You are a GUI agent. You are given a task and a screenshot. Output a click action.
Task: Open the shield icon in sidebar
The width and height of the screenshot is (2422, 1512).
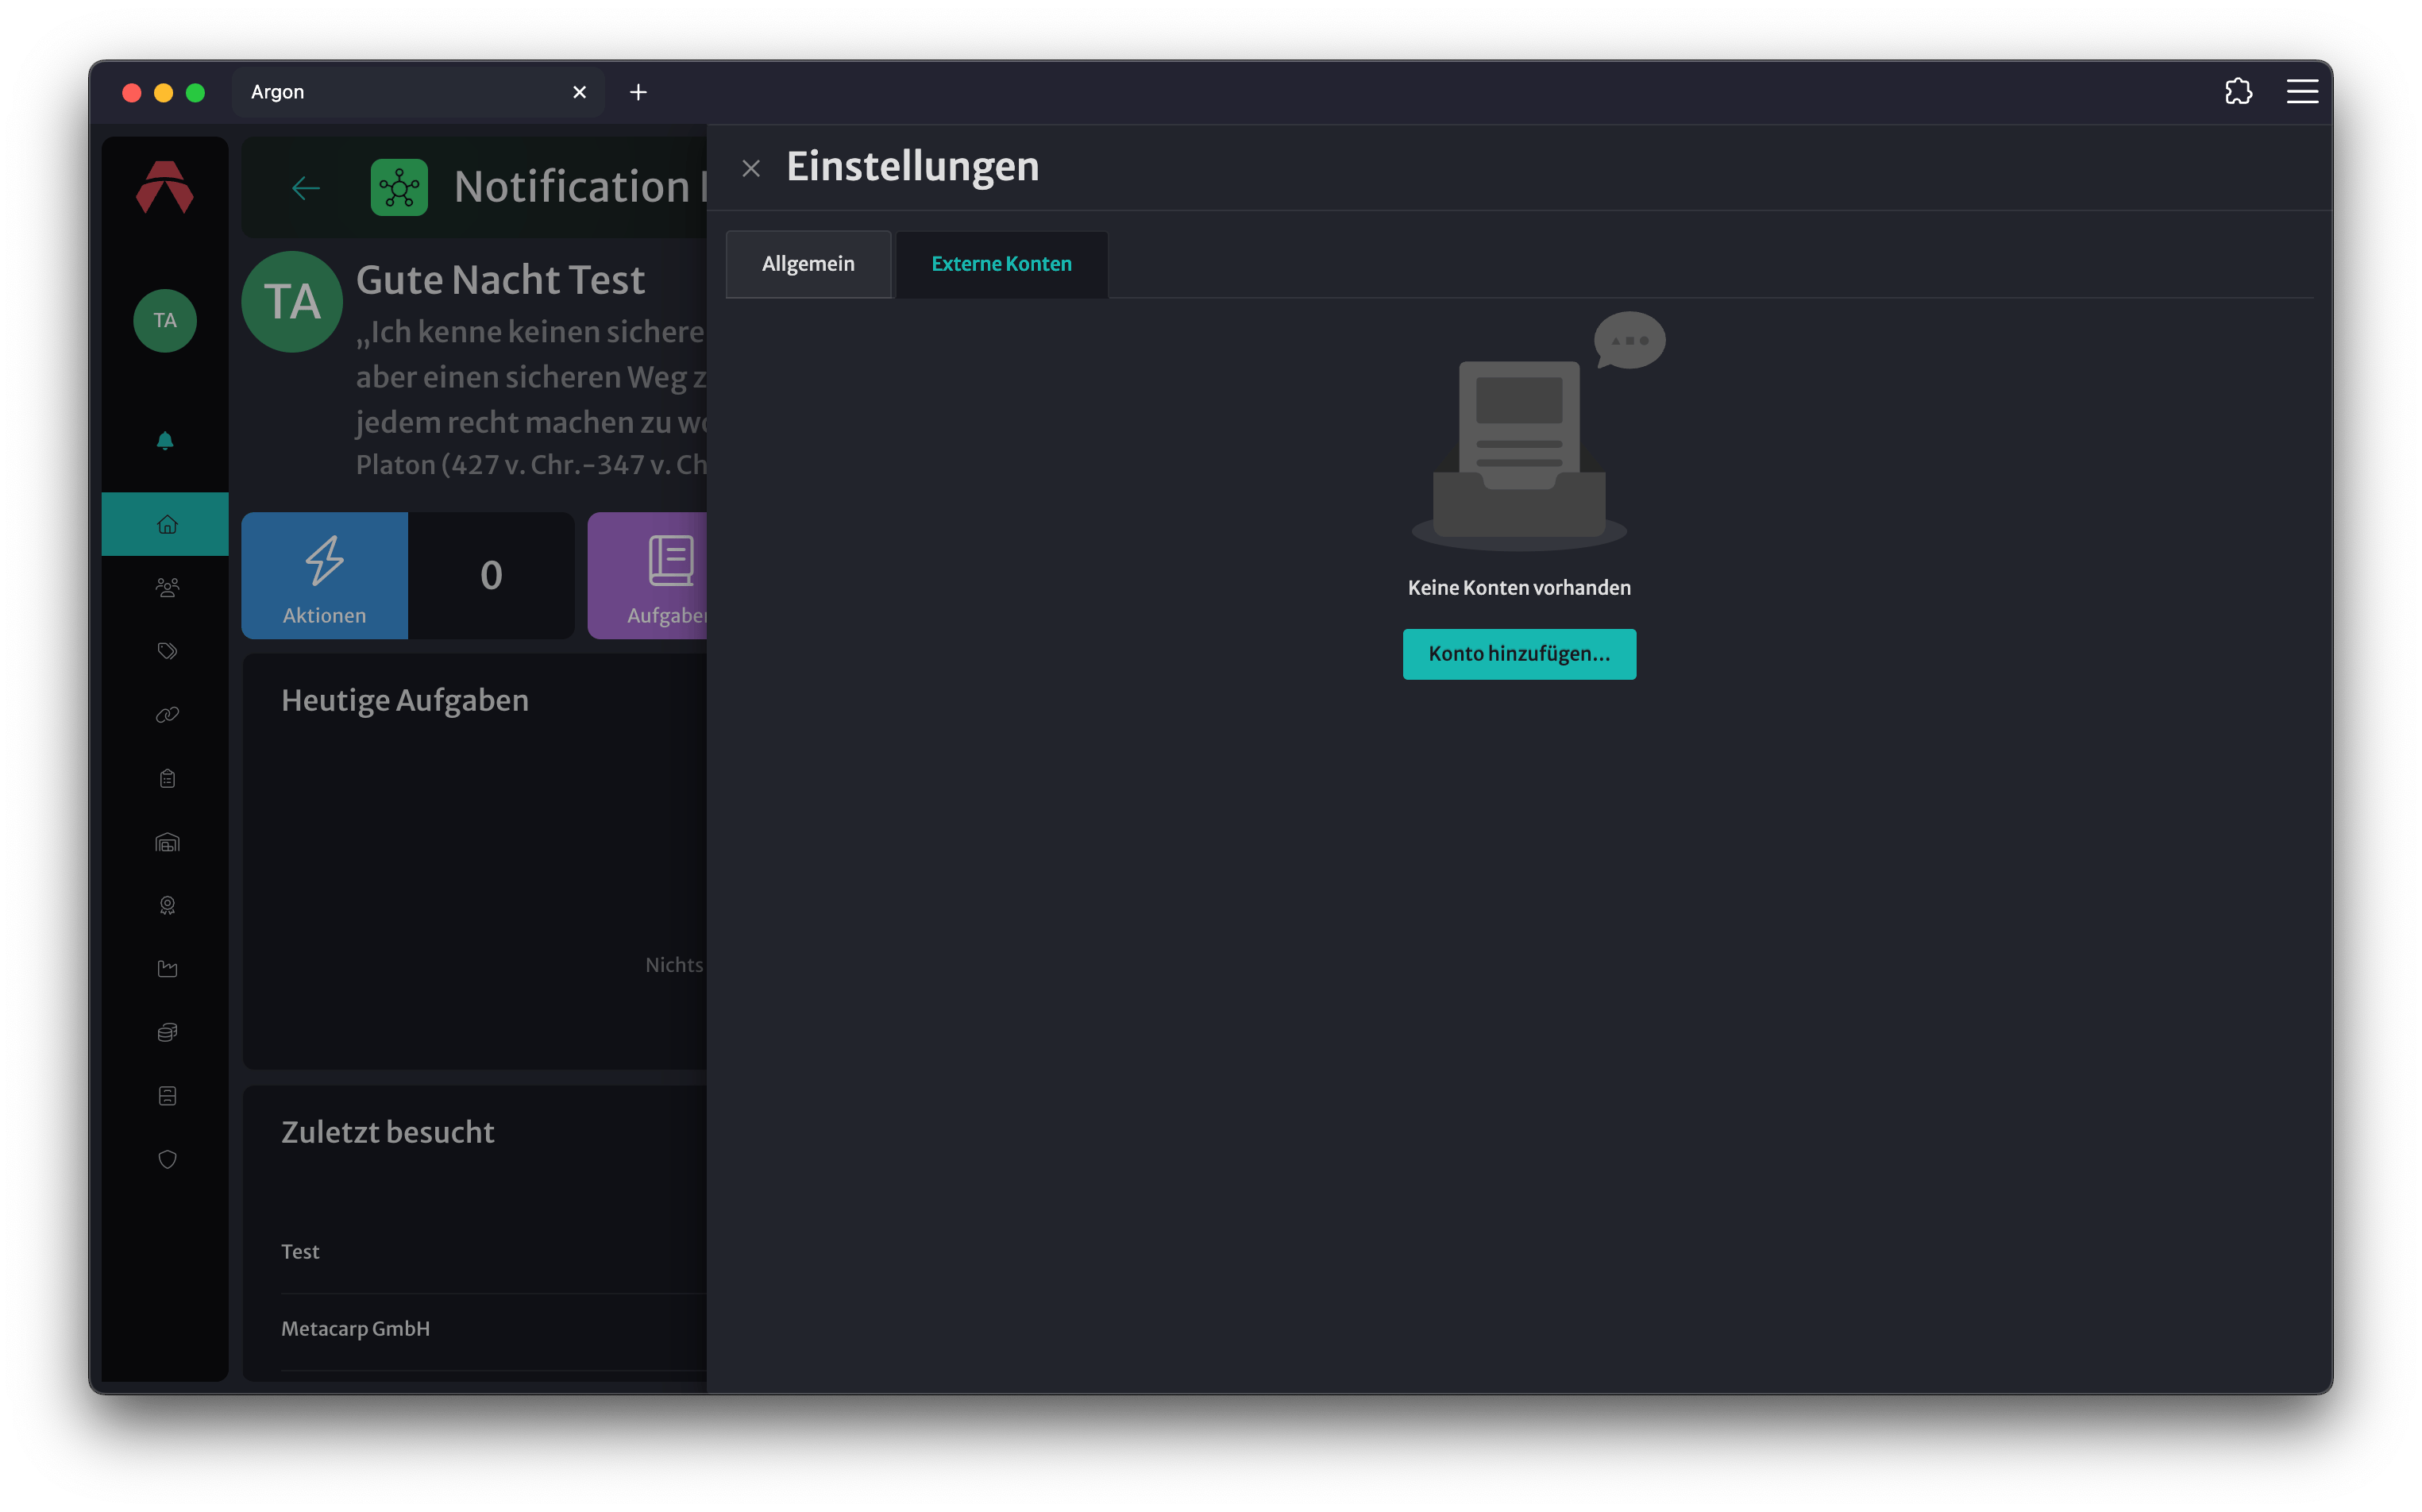[x=167, y=1159]
